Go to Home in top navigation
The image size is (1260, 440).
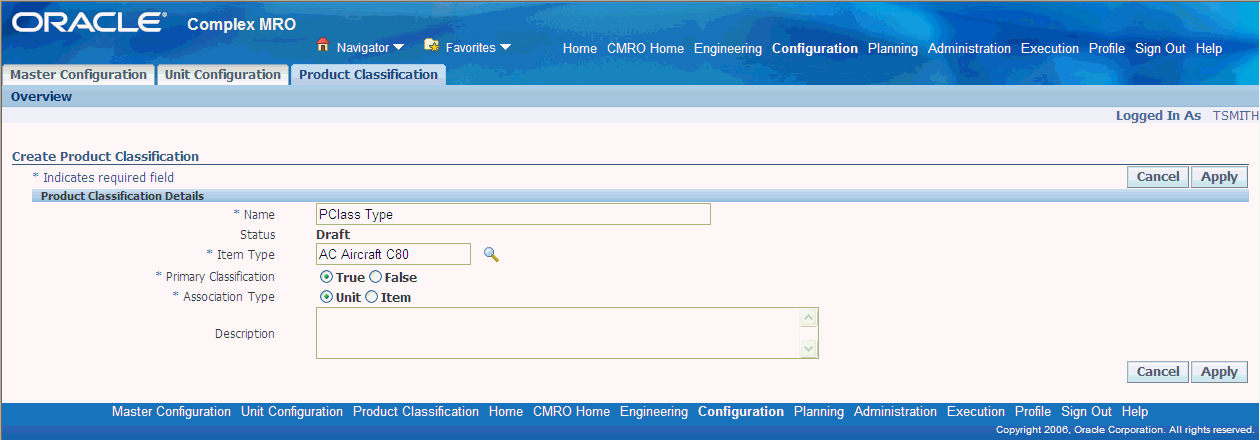point(580,49)
